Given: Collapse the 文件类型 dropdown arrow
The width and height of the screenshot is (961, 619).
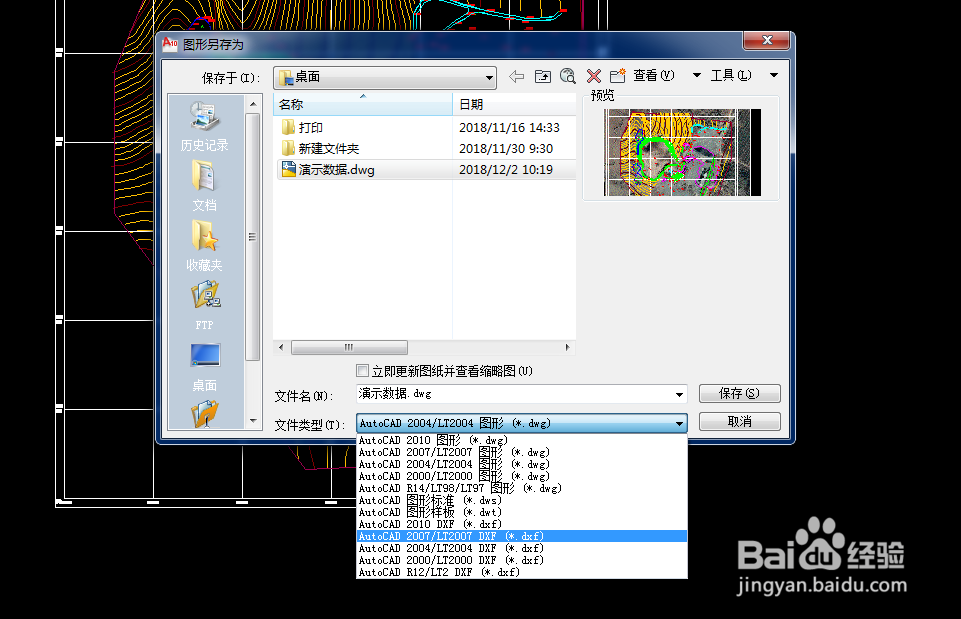Looking at the screenshot, I should point(679,423).
